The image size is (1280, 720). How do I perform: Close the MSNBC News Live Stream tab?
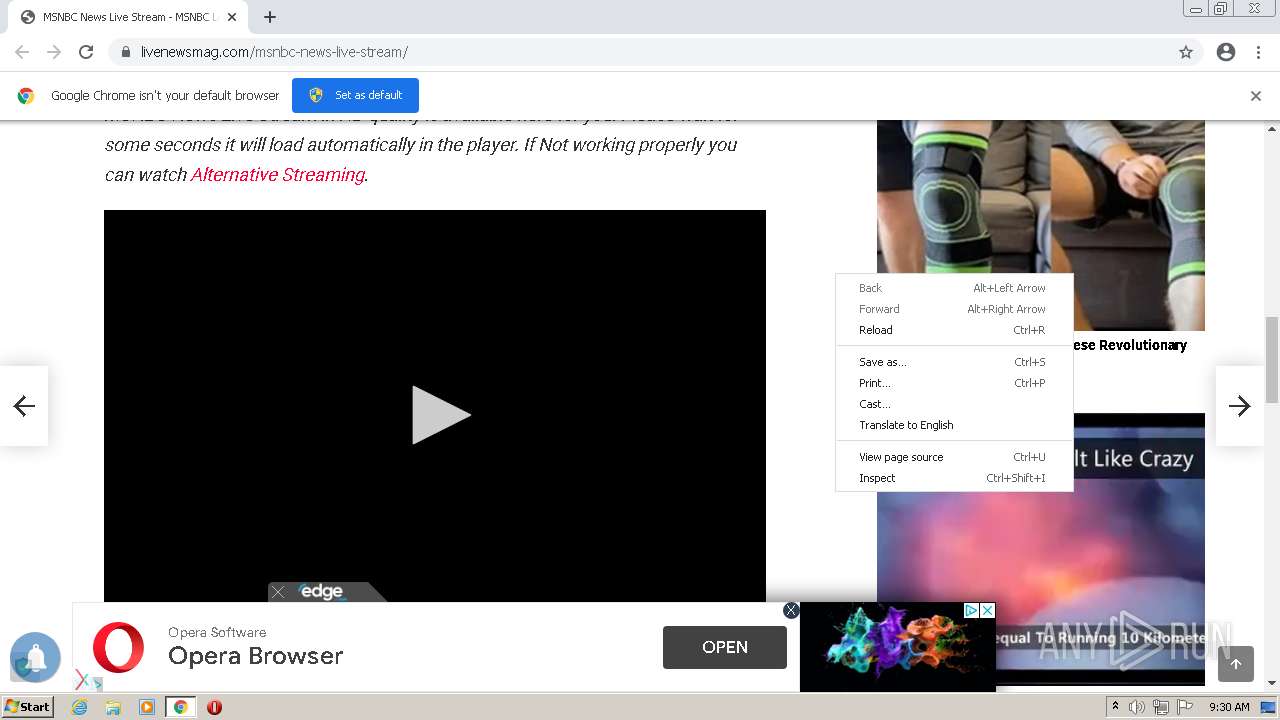click(232, 17)
